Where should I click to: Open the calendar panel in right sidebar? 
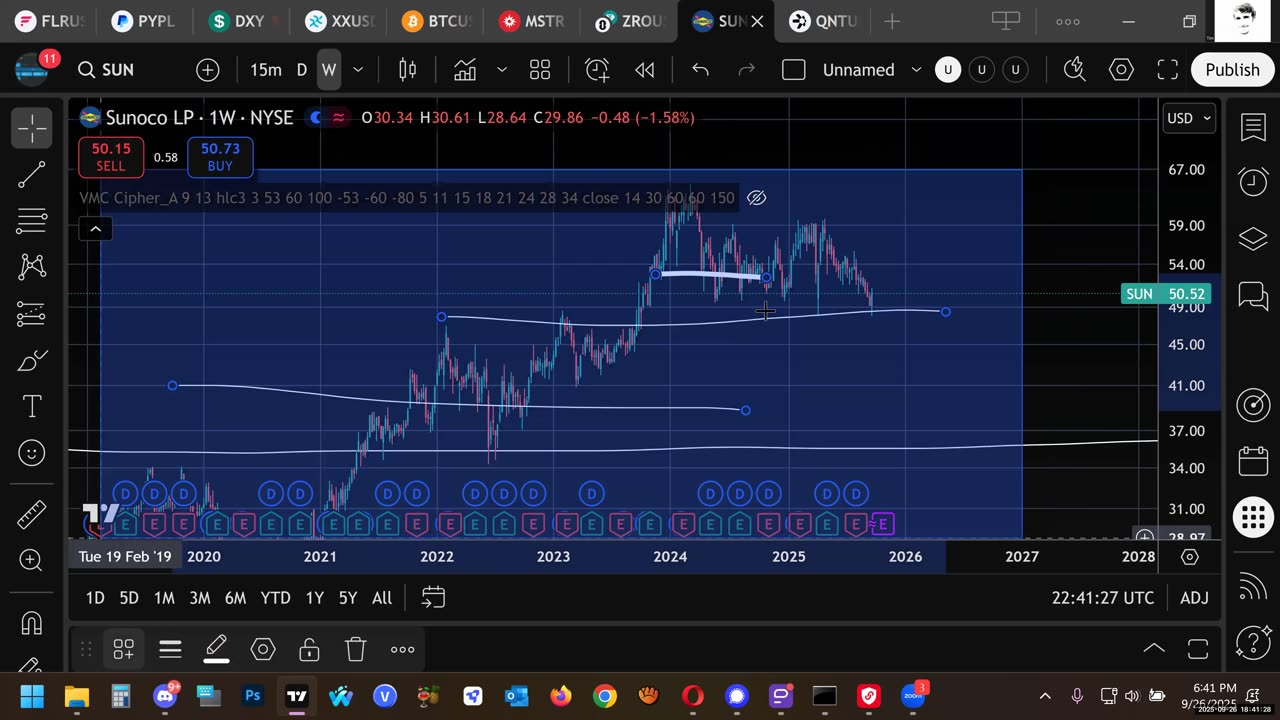click(1253, 461)
